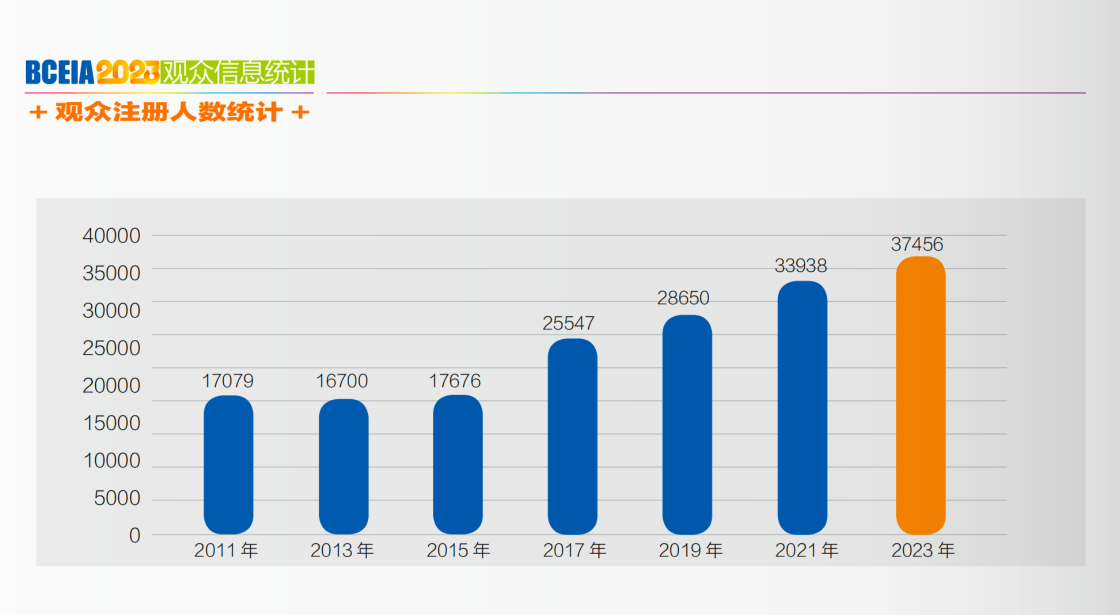Screen dimensions: 1120x615
Task: Select the 16700 data label
Action: coord(342,381)
